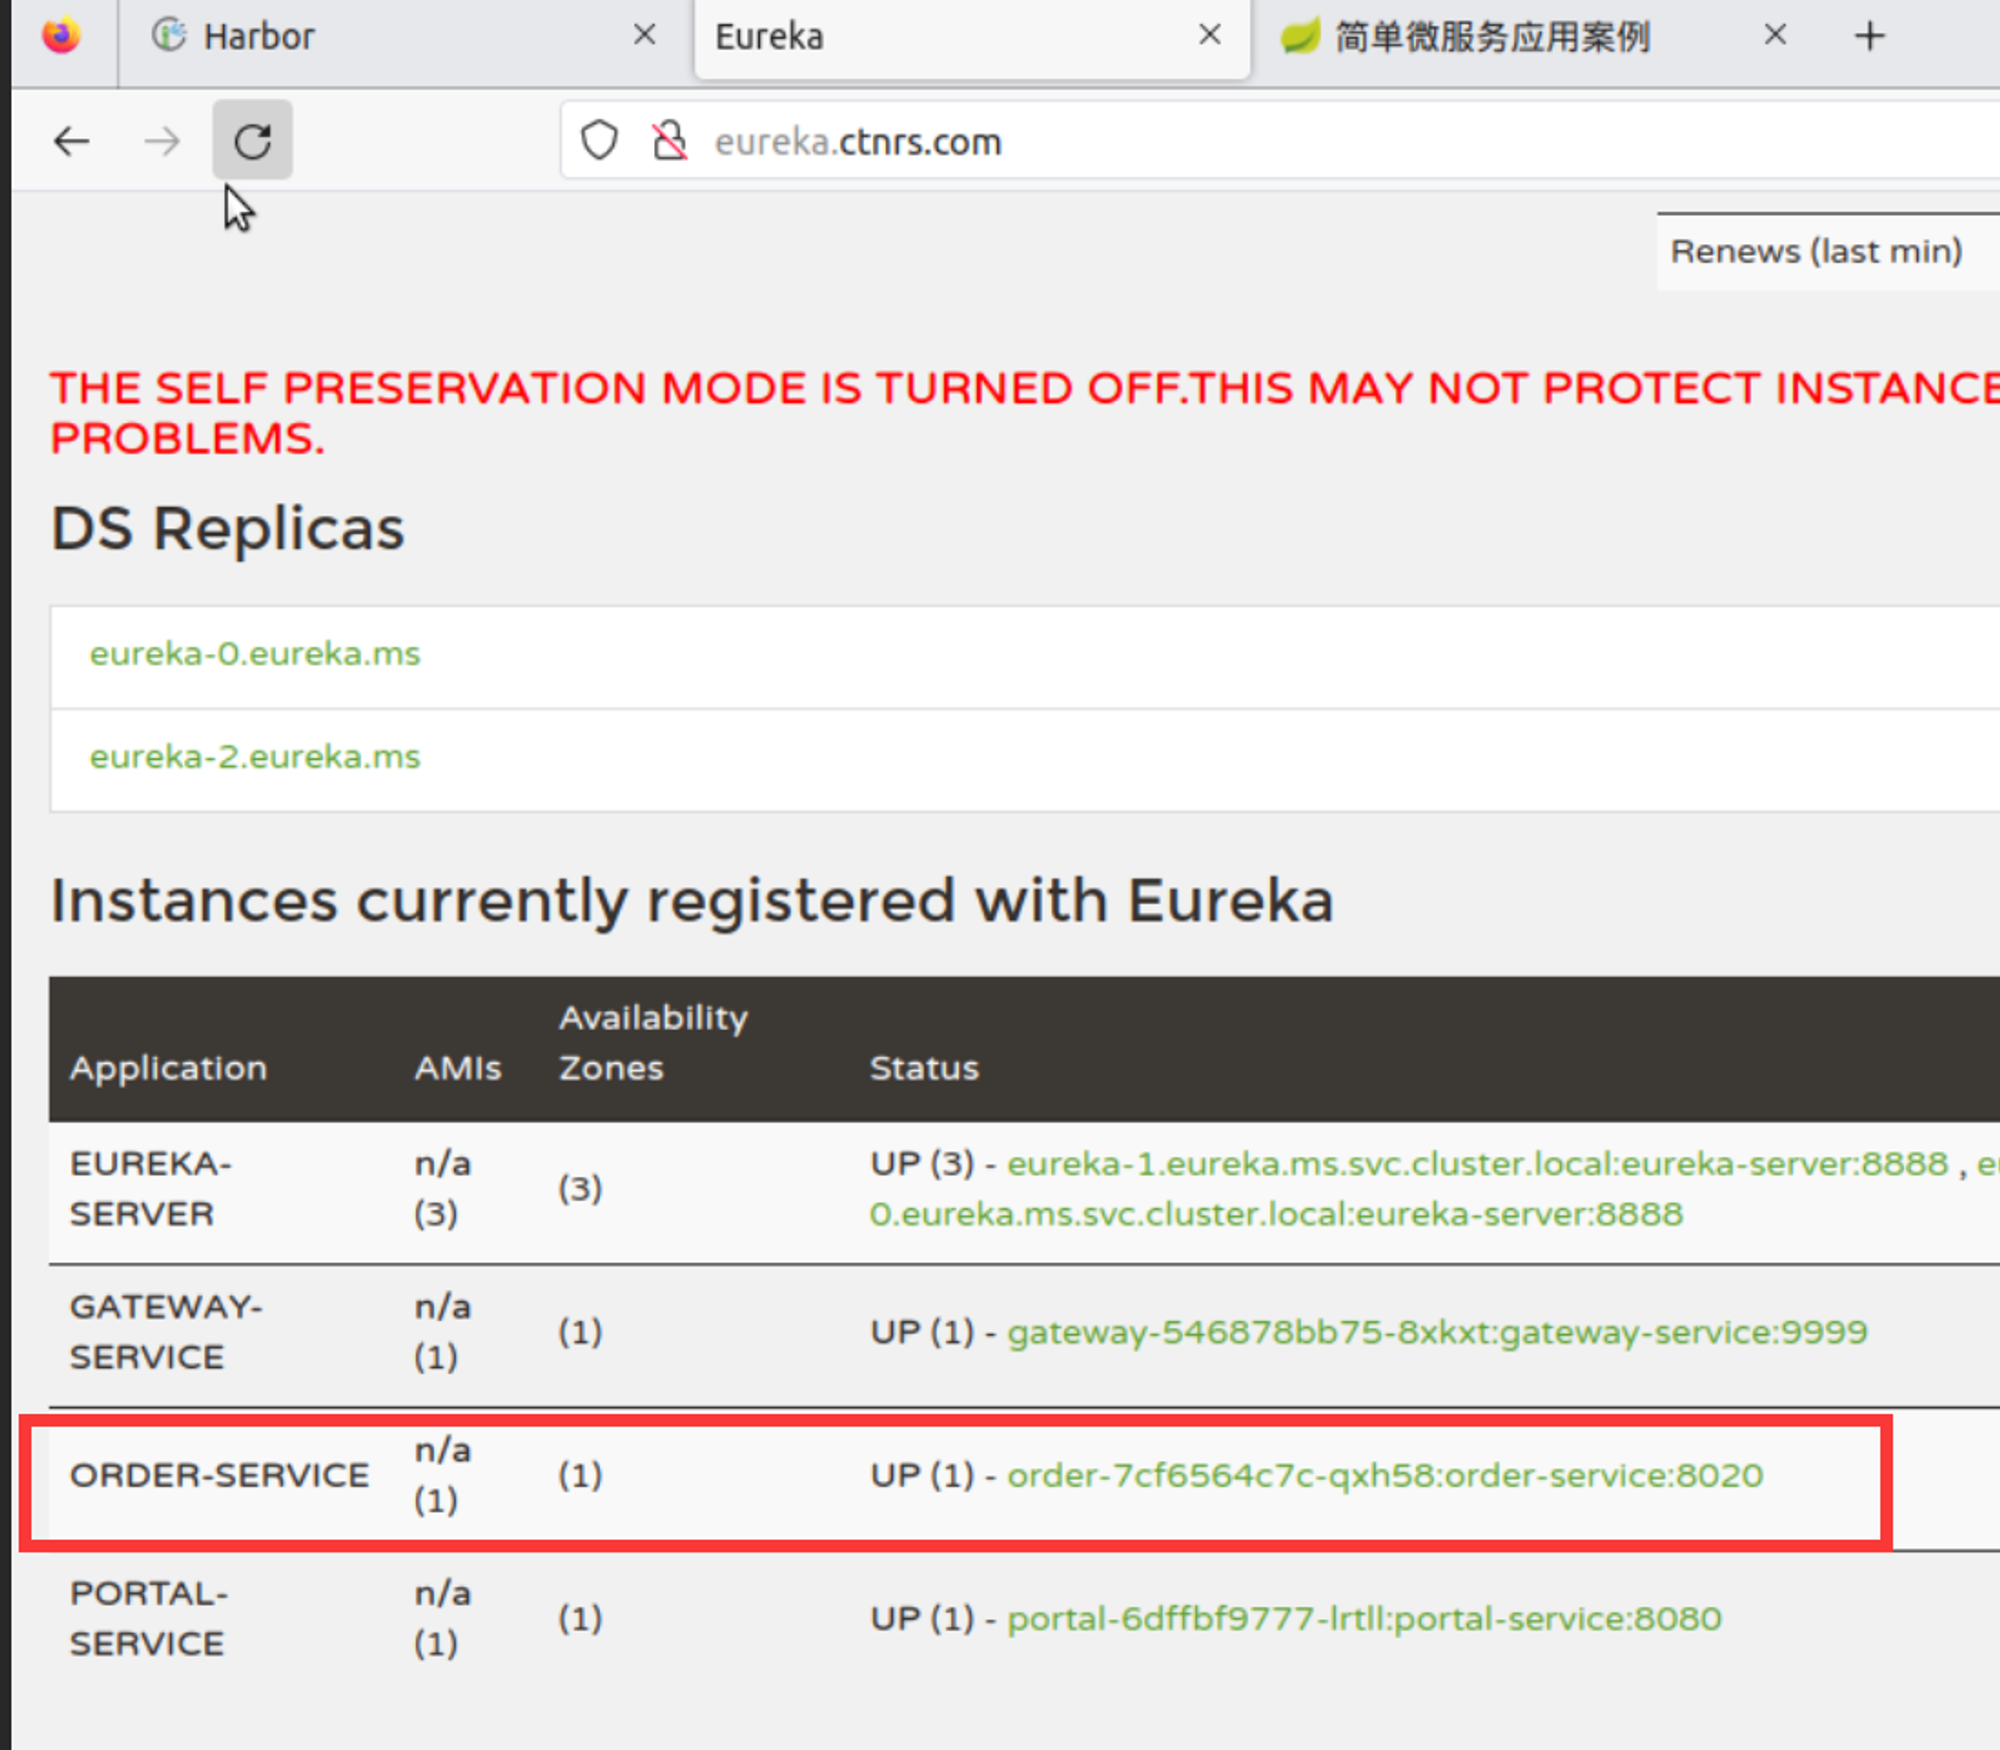Screen dimensions: 2000x1750
Task: Click the browser reload button
Action: (x=252, y=141)
